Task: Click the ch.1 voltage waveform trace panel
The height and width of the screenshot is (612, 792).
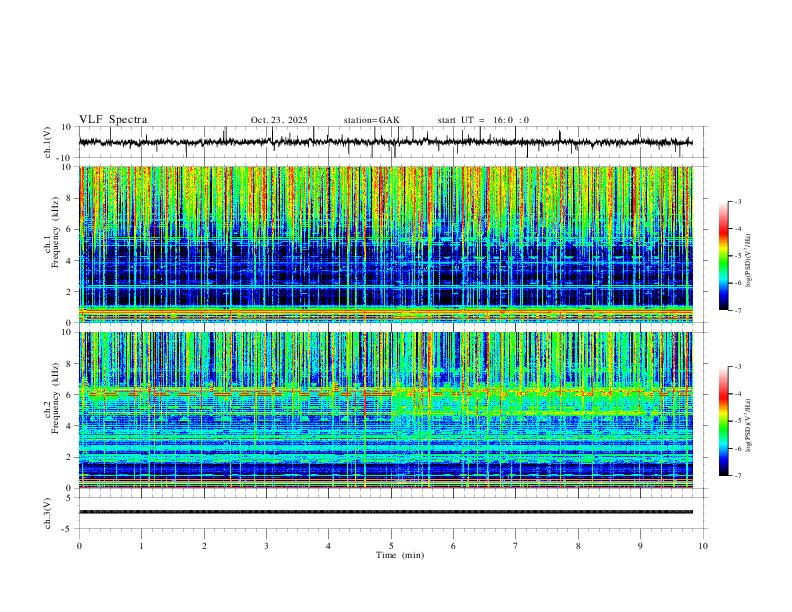Action: (x=393, y=142)
